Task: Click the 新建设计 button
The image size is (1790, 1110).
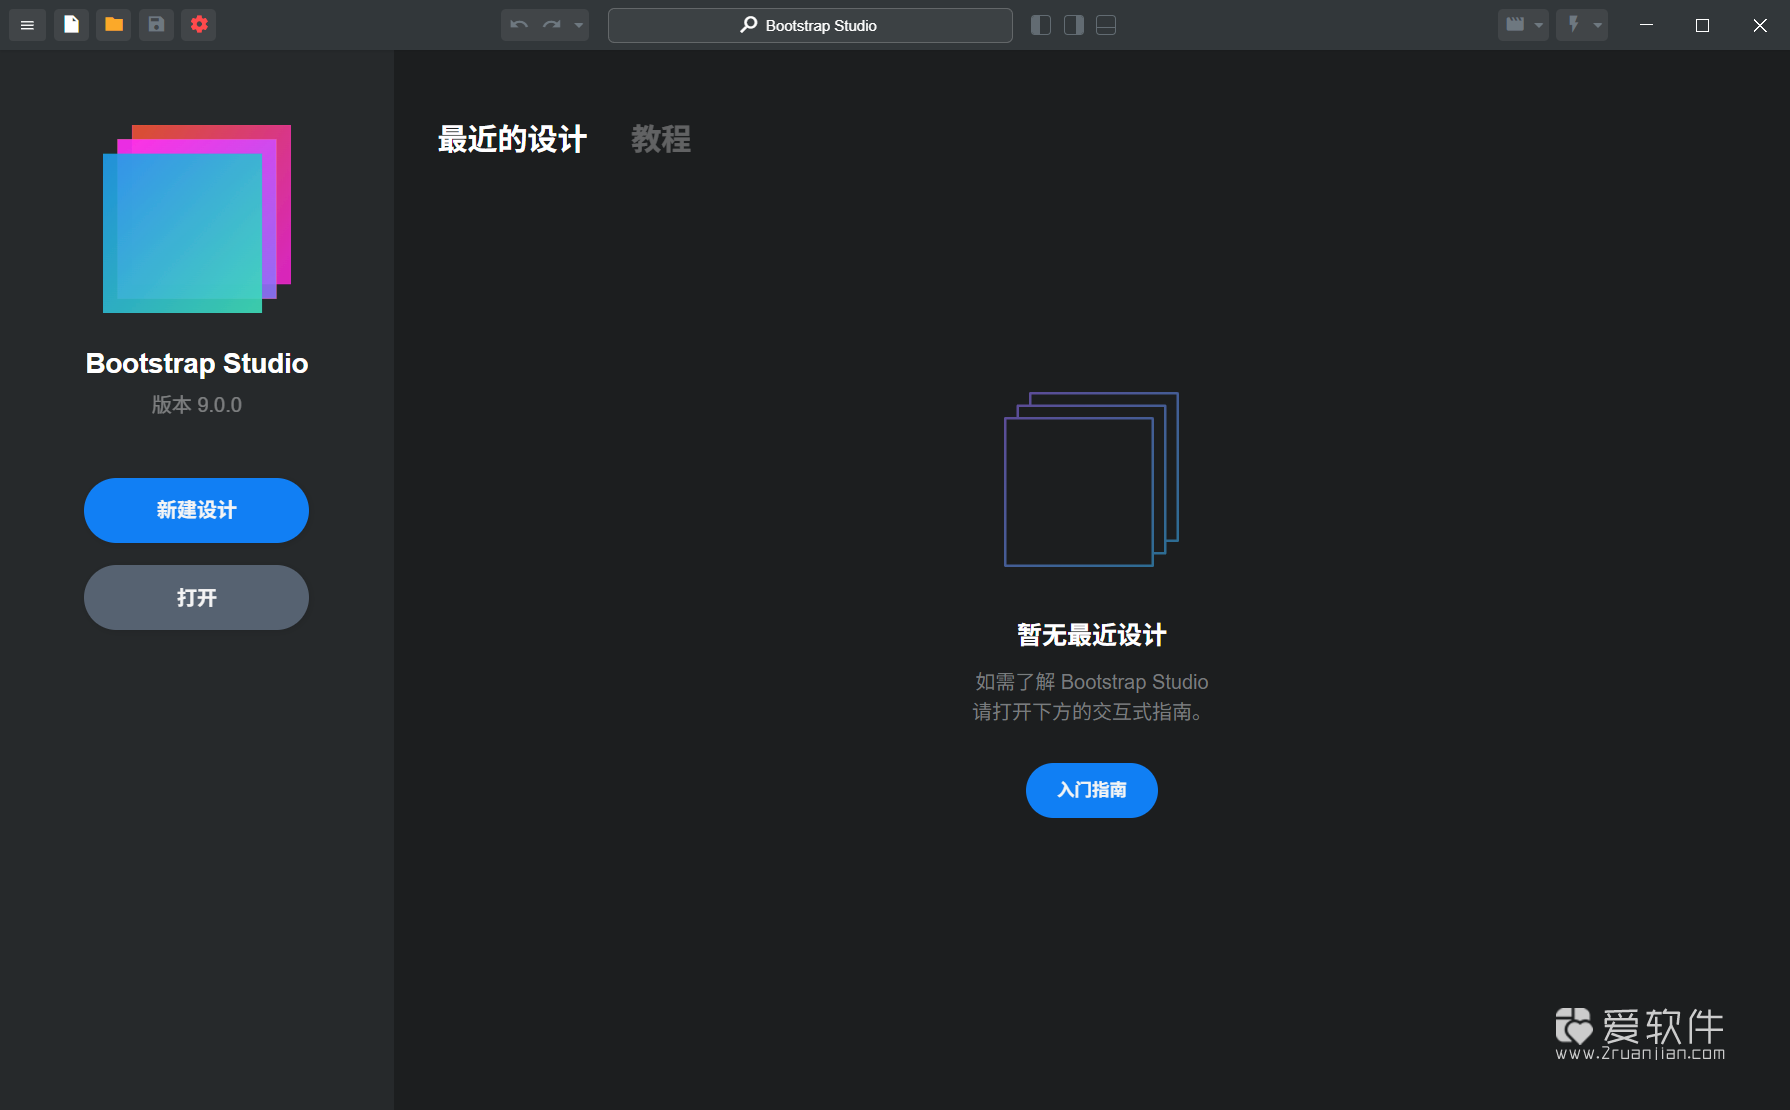Action: coord(196,510)
